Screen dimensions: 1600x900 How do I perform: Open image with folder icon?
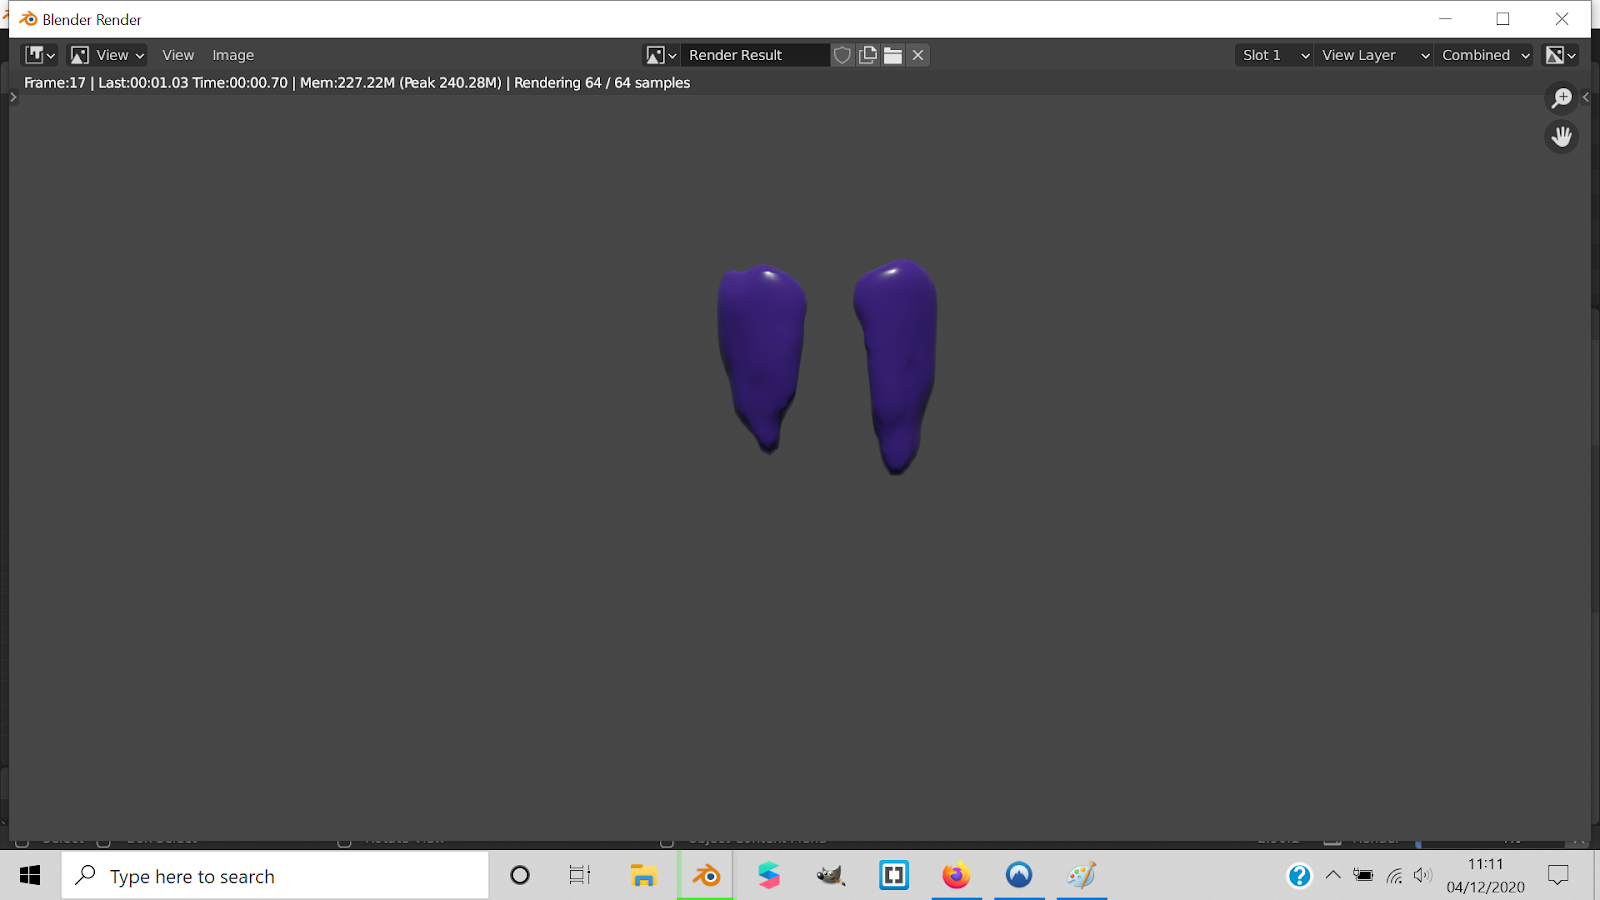pos(893,55)
